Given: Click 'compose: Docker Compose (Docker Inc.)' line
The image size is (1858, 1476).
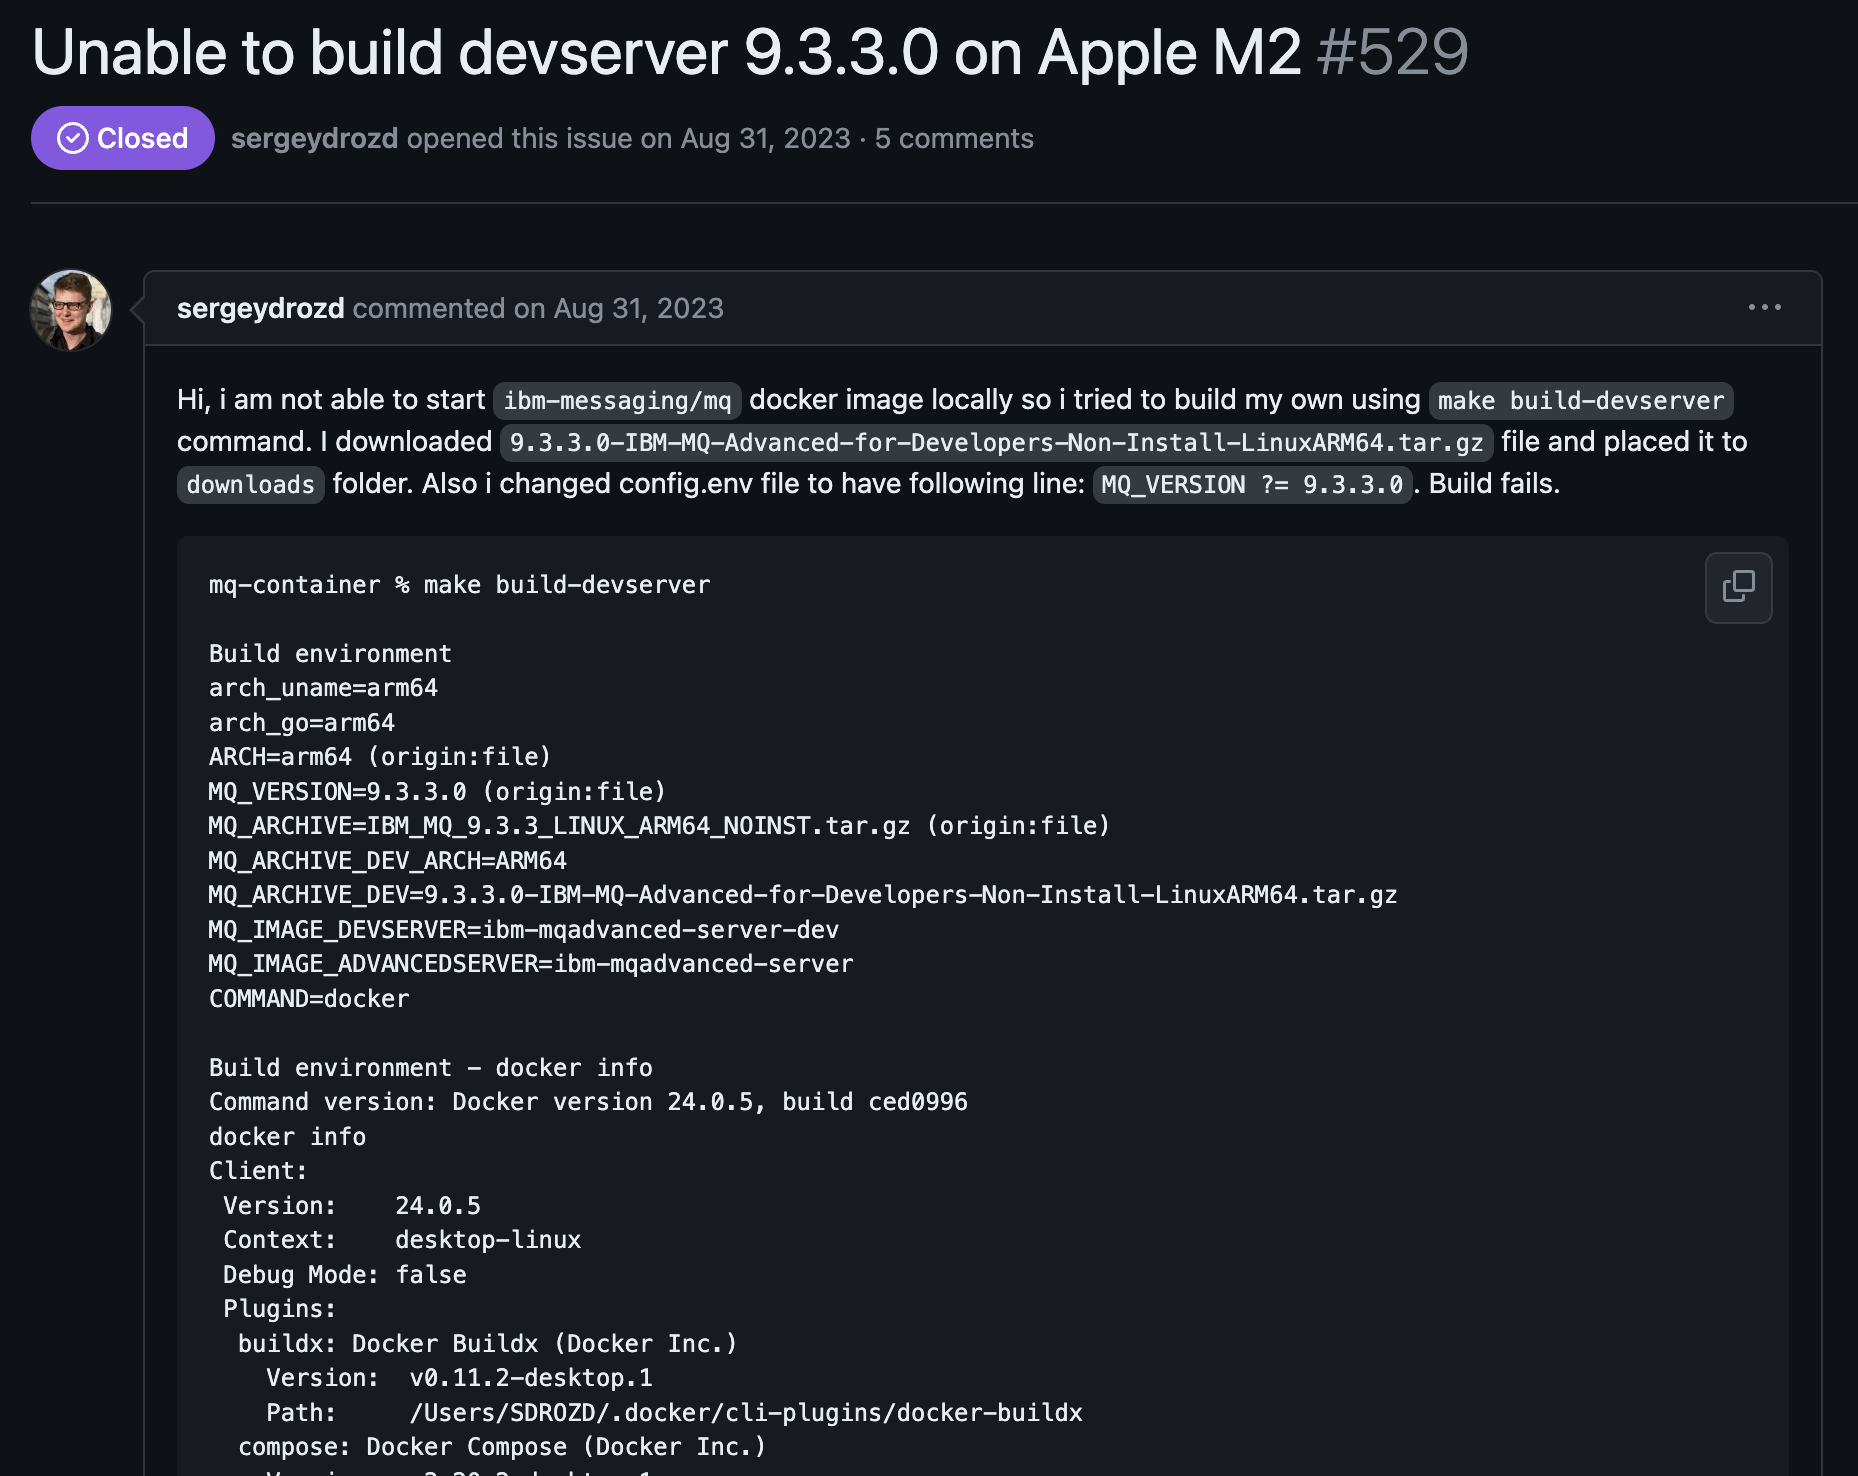Looking at the screenshot, I should click(502, 1447).
